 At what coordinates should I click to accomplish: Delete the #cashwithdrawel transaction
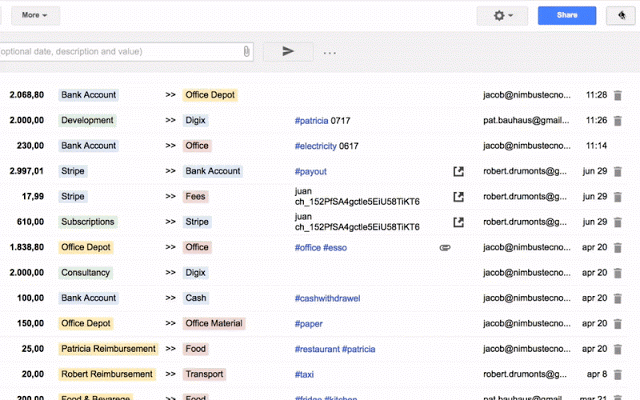click(617, 298)
